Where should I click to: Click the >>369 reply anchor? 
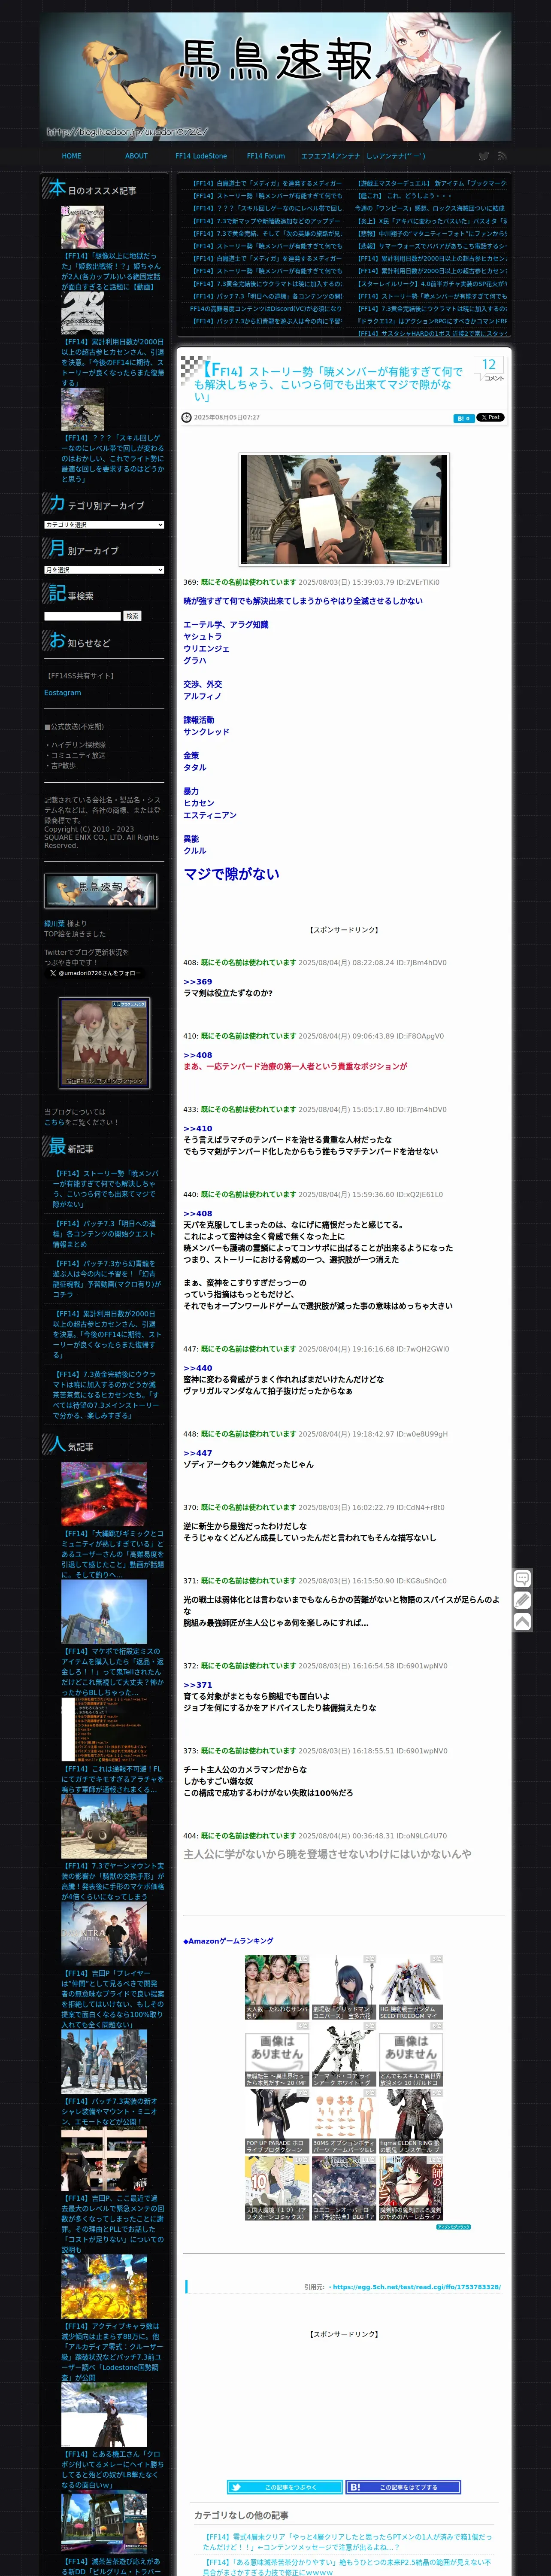click(x=197, y=982)
